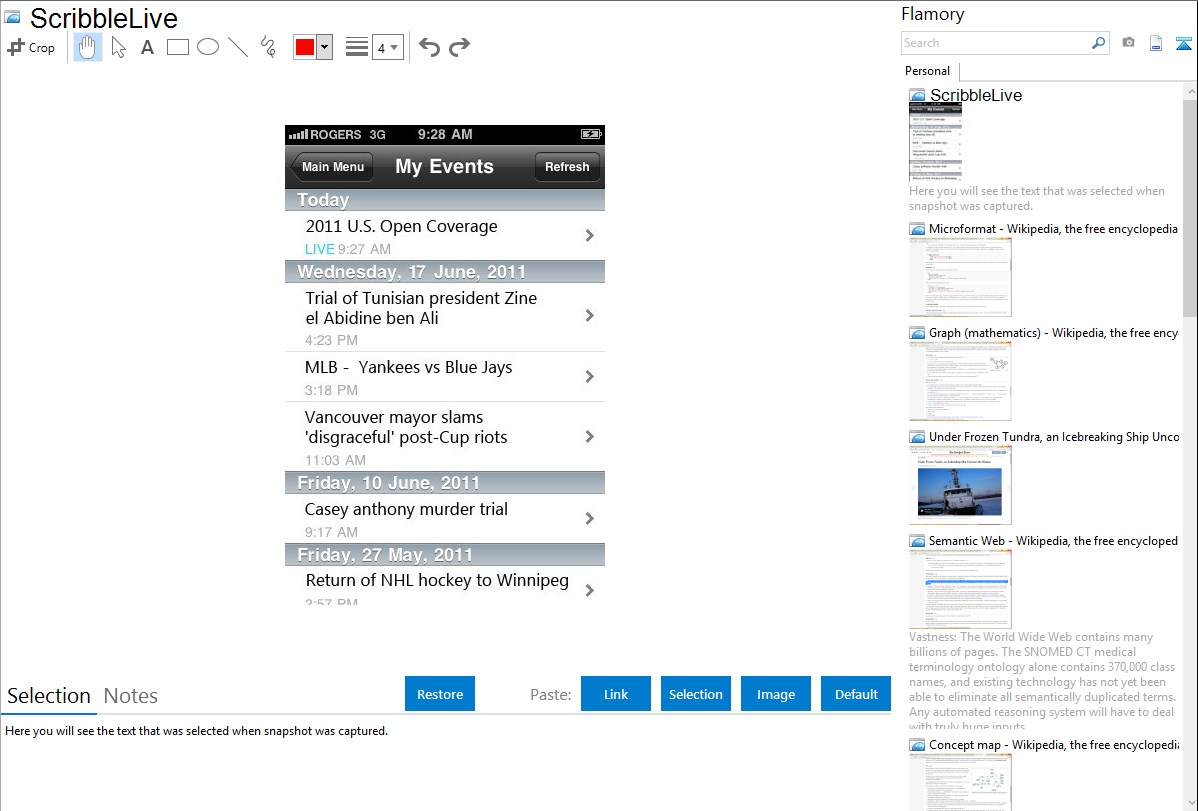Click the Under Frozen Tundra title text
Image resolution: width=1198 pixels, height=811 pixels.
tap(1053, 436)
